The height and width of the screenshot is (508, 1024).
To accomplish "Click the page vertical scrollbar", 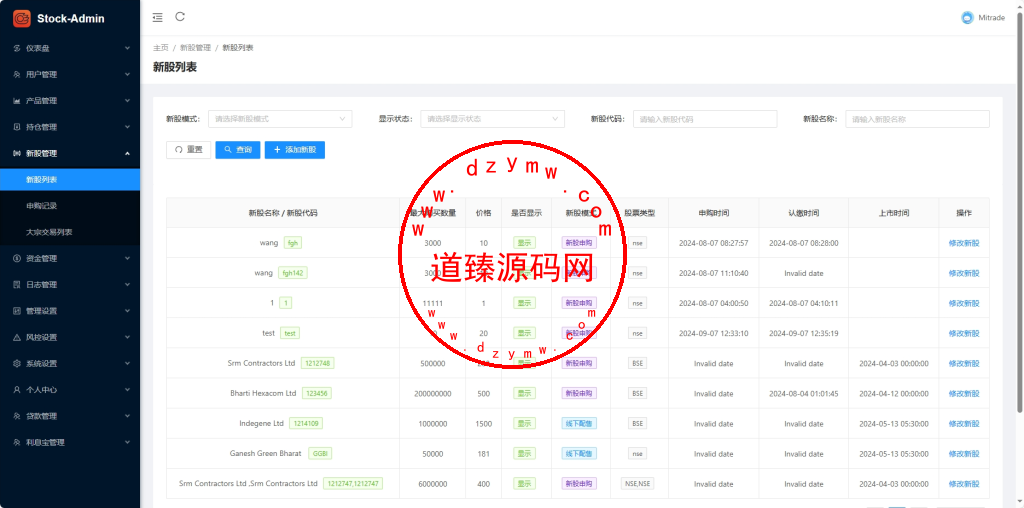I will [1019, 212].
